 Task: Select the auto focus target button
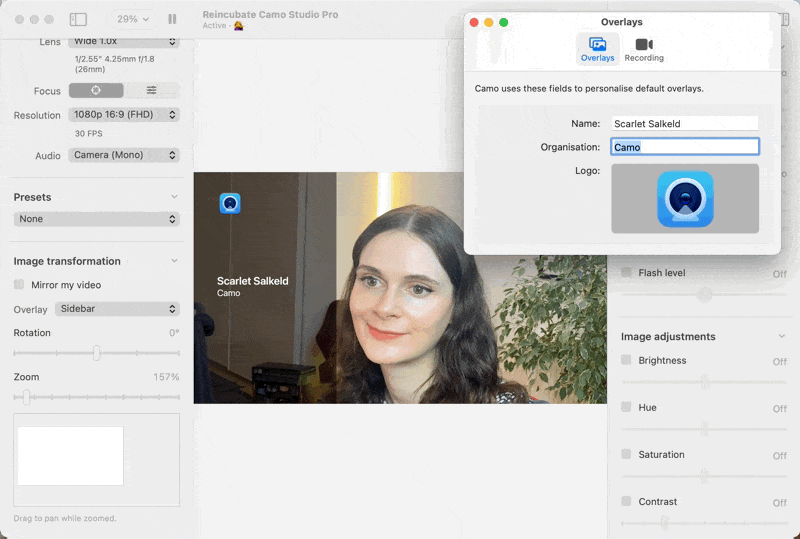[x=96, y=90]
